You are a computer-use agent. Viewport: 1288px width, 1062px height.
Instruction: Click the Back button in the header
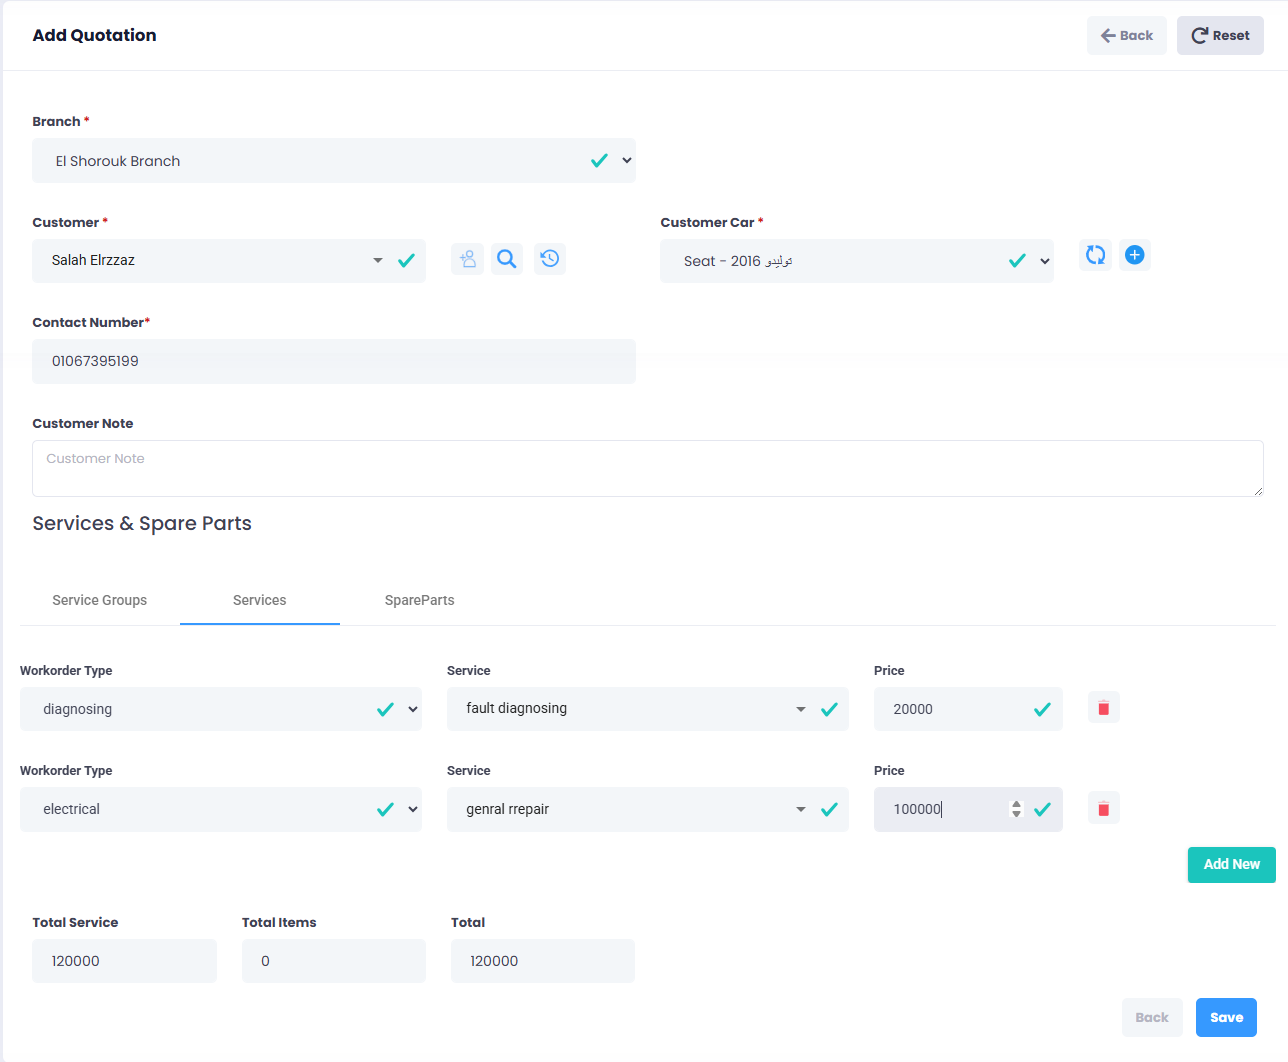(x=1126, y=36)
